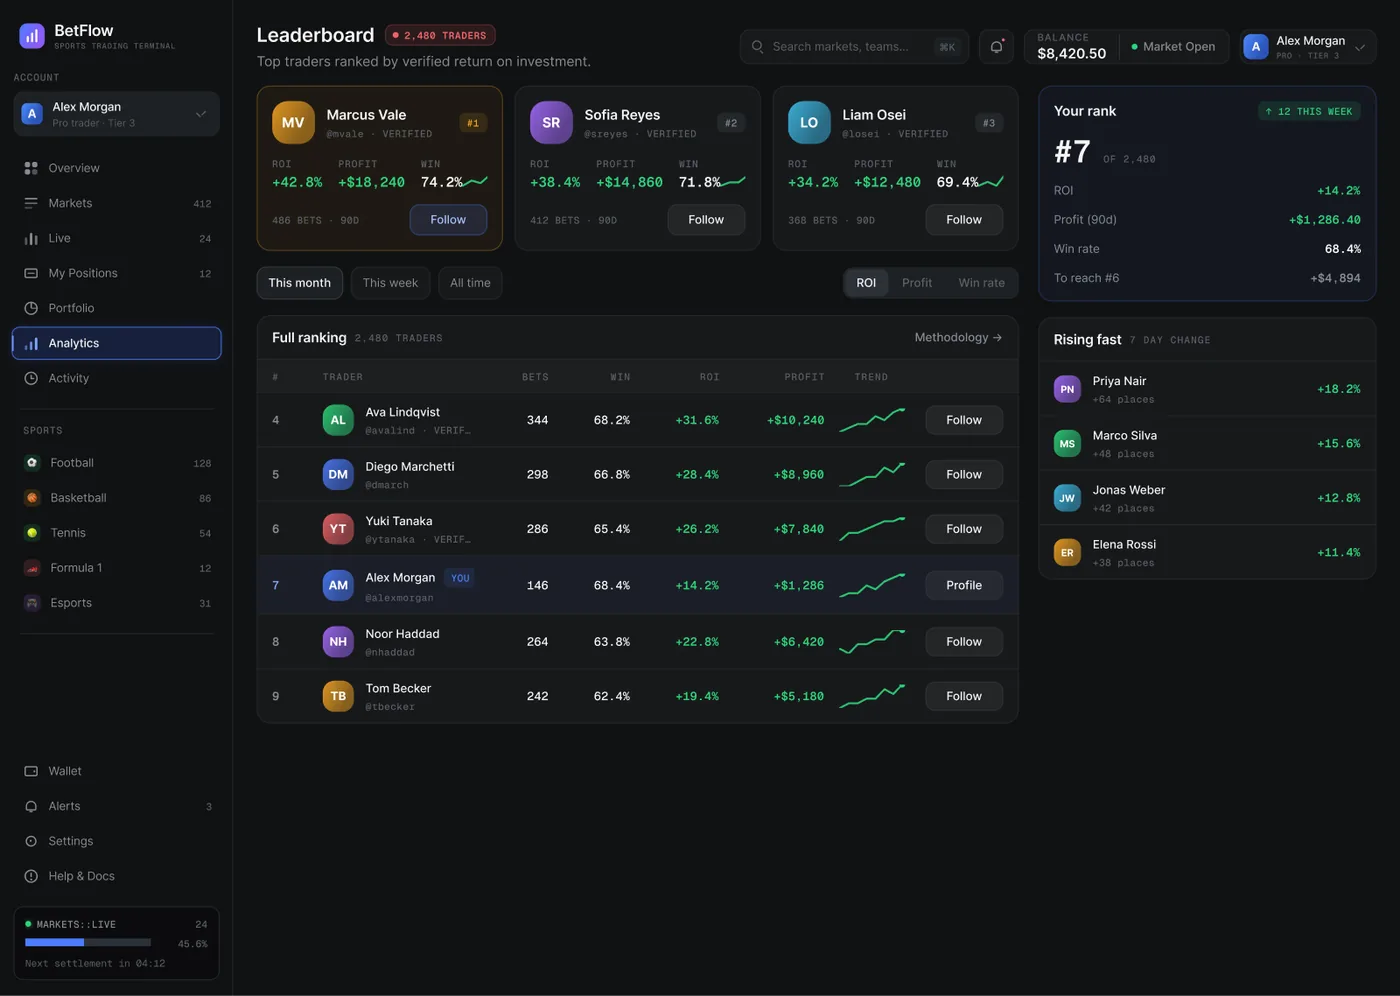The image size is (1400, 996).
Task: Click Yuki Tanaka's trend sparkline
Action: coord(872,529)
